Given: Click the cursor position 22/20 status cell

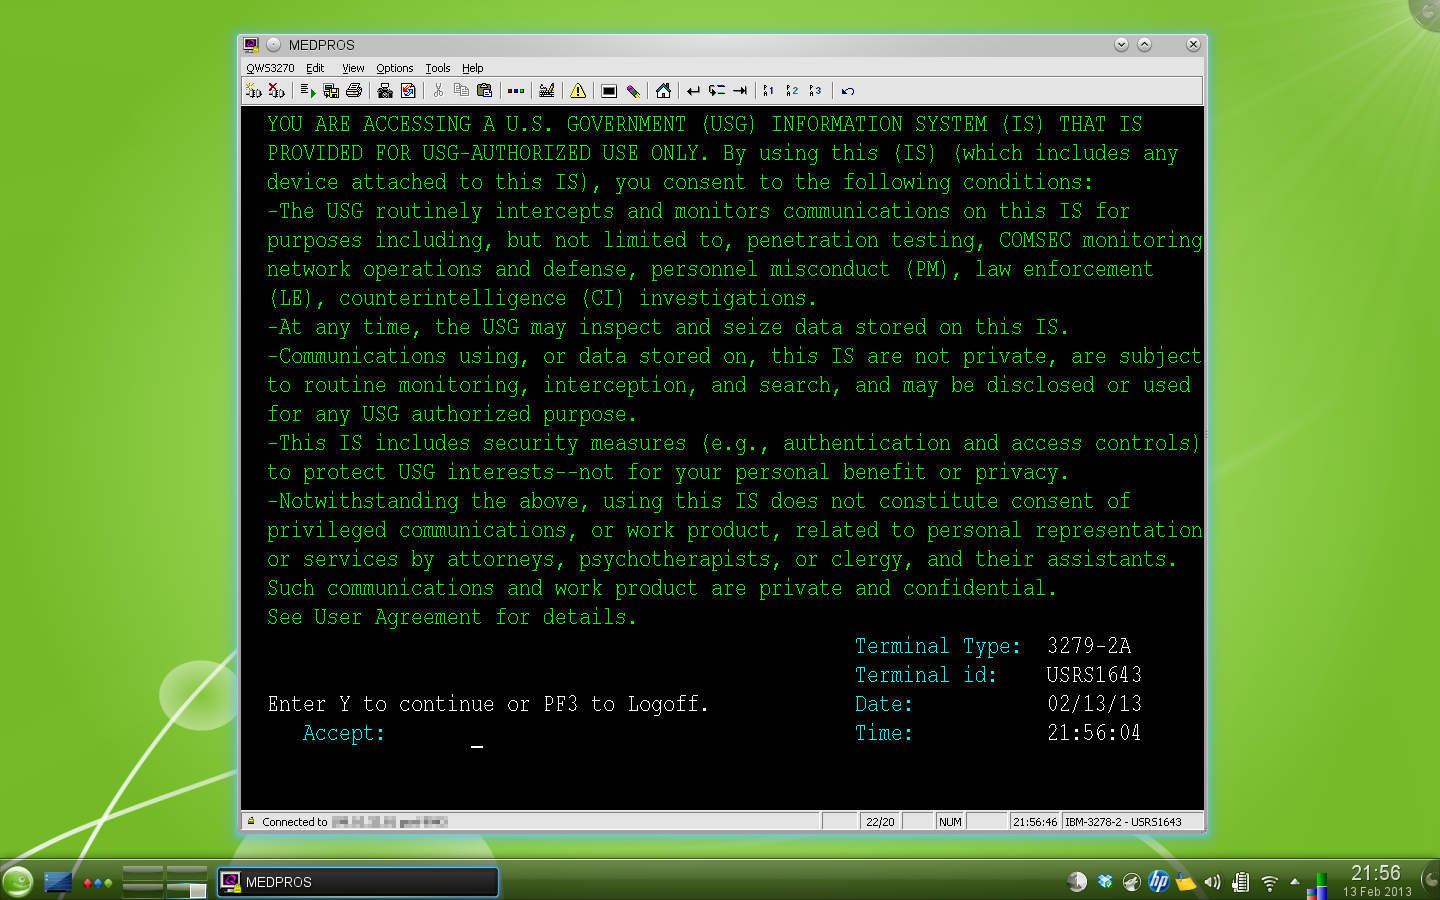Looking at the screenshot, I should pyautogui.click(x=880, y=822).
